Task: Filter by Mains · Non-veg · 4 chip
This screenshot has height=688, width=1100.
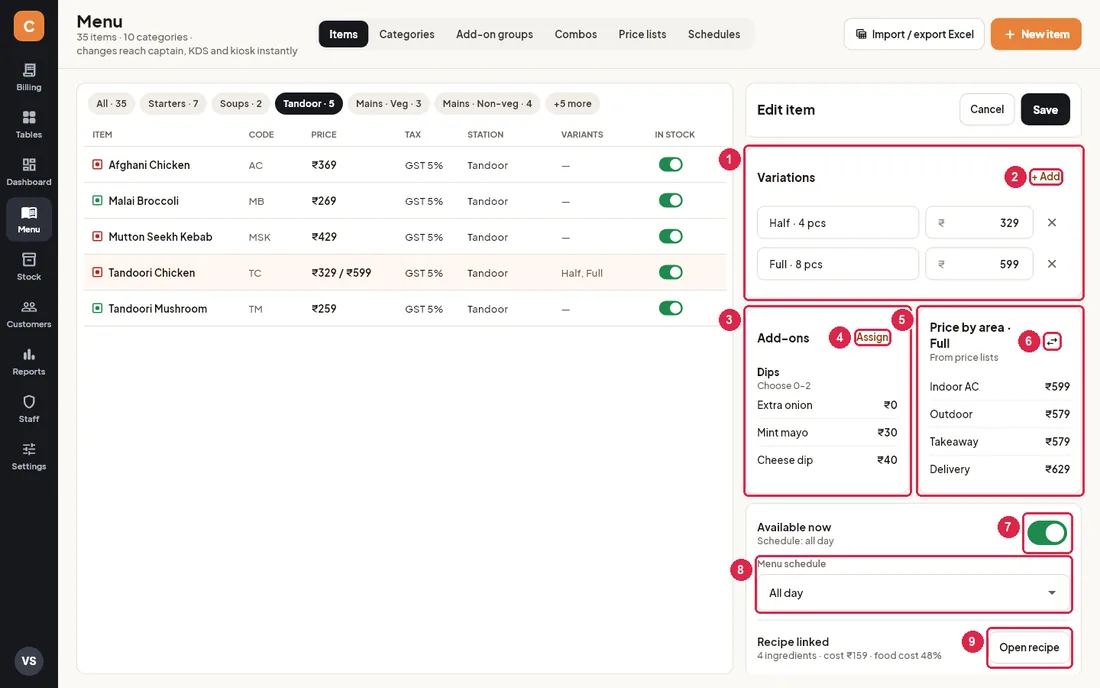Action: coord(488,104)
